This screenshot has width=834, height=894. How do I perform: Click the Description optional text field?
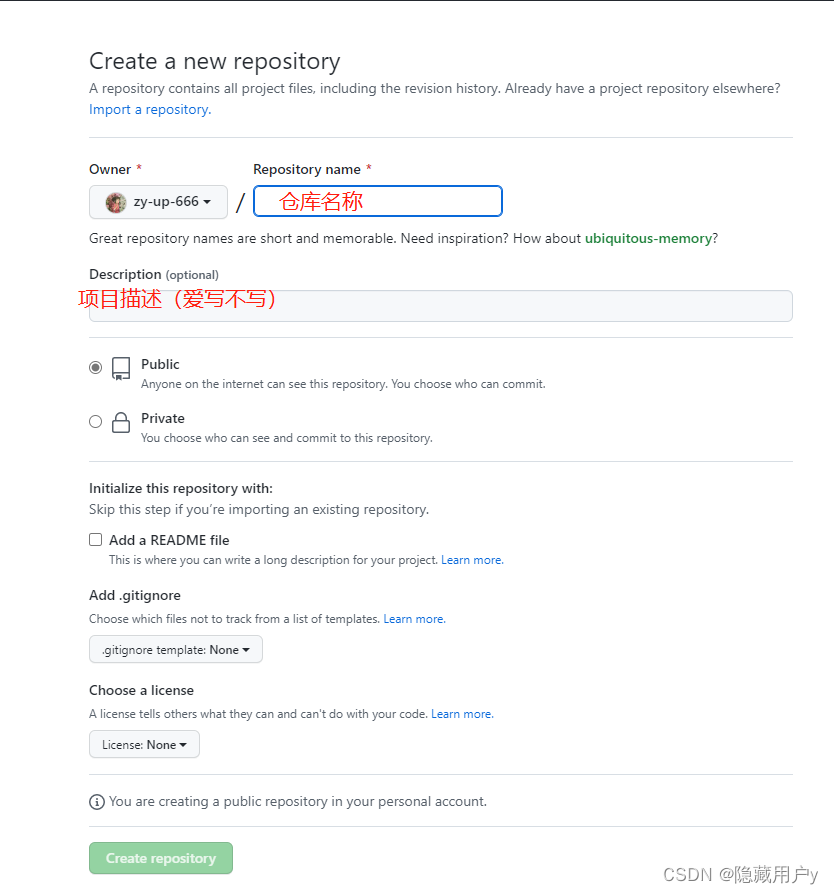click(x=440, y=306)
